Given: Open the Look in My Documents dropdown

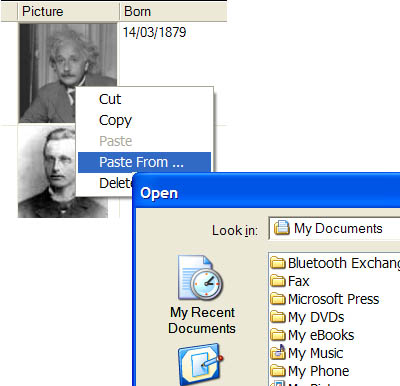Looking at the screenshot, I should [x=334, y=228].
